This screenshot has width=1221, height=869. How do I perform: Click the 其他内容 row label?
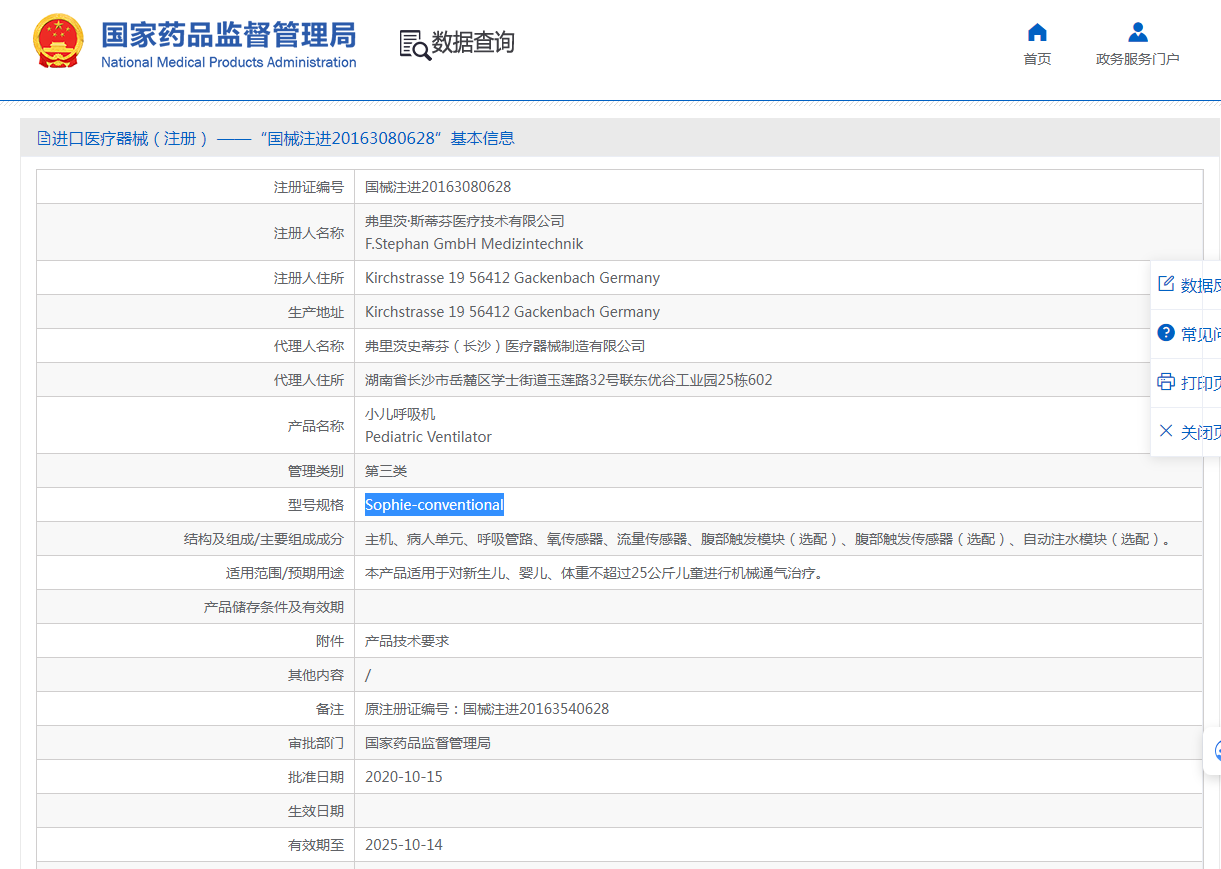[316, 675]
